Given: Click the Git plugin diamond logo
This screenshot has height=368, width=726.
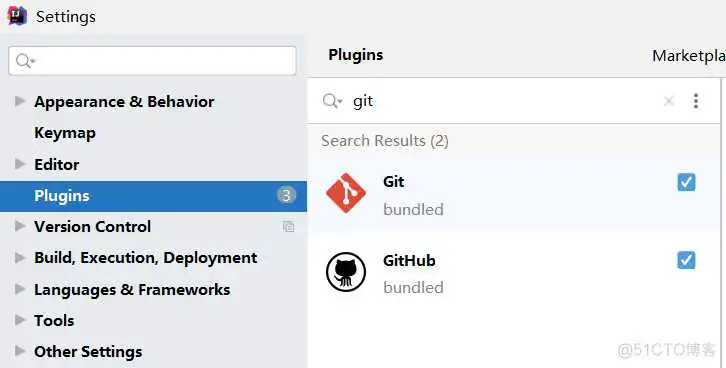Looking at the screenshot, I should (x=346, y=193).
